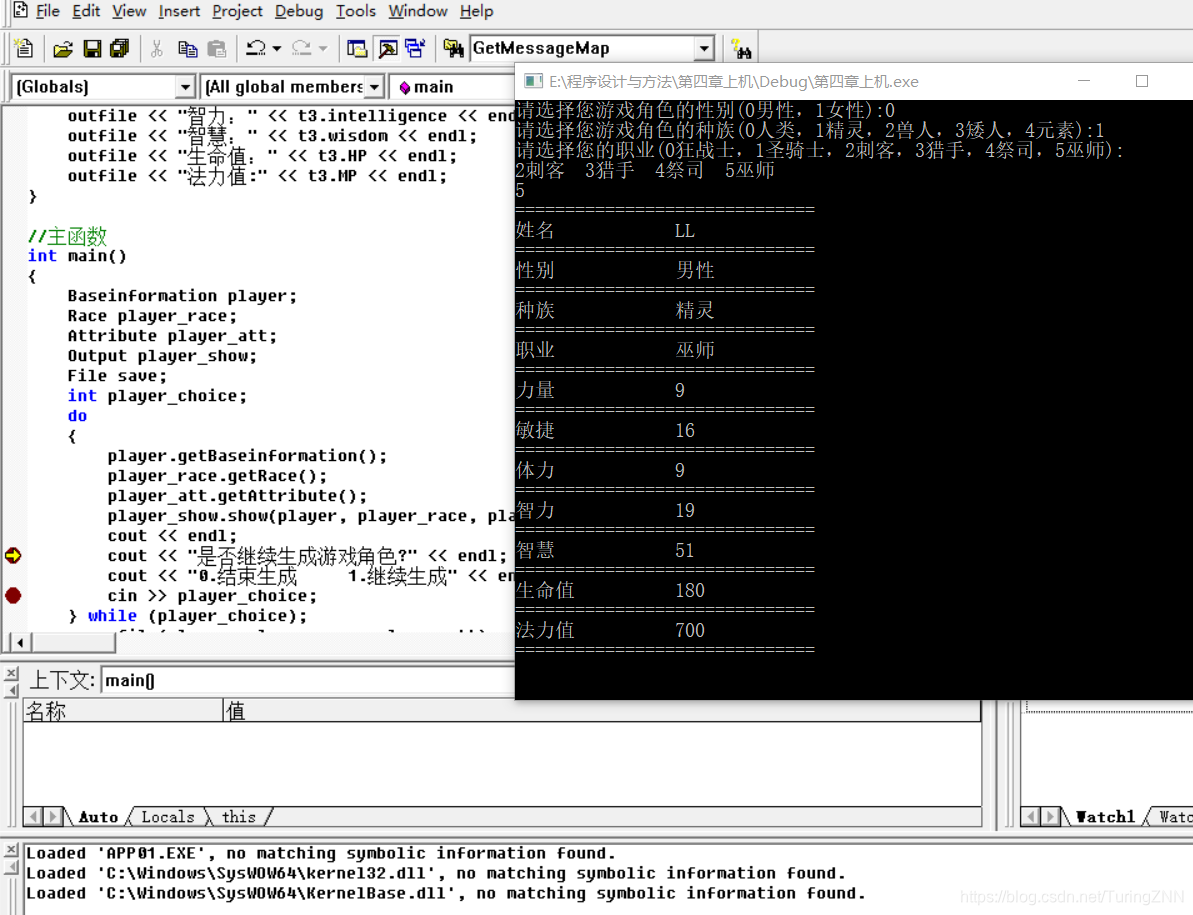
Task: Cut selection using scissors icon
Action: pos(157,49)
